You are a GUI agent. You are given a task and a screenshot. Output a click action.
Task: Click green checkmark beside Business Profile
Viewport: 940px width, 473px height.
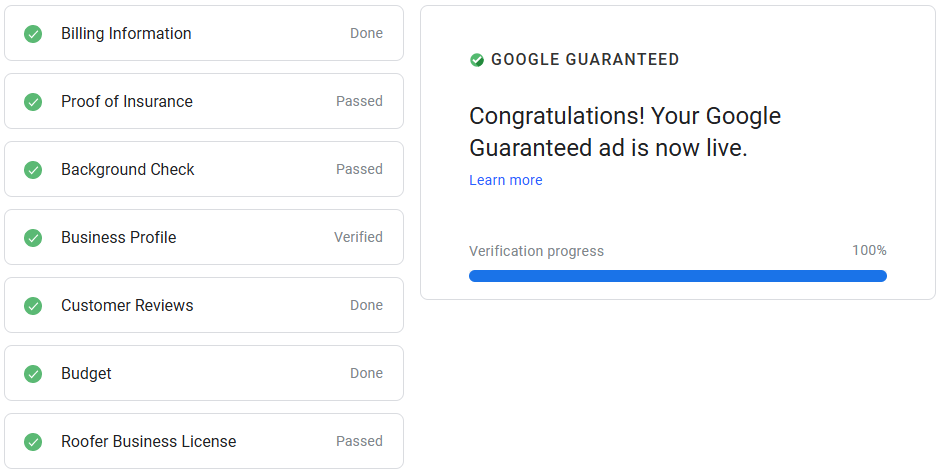(33, 238)
